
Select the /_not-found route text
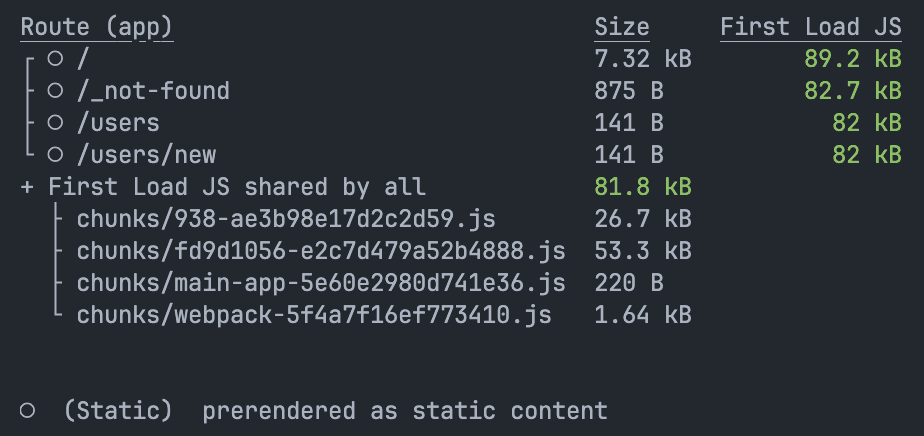coord(153,91)
